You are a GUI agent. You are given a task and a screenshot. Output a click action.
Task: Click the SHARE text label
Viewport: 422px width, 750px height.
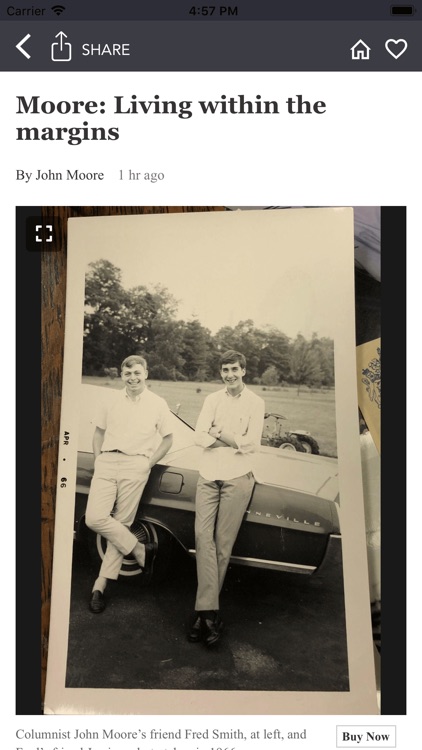[106, 50]
